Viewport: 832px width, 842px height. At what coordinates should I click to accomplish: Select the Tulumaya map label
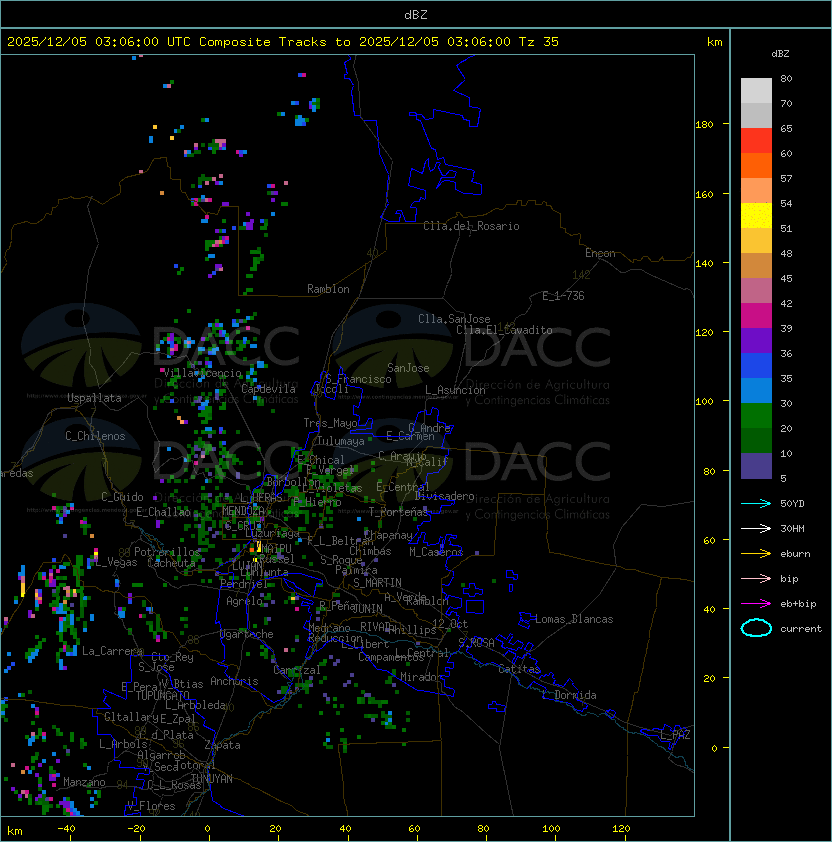pos(341,441)
